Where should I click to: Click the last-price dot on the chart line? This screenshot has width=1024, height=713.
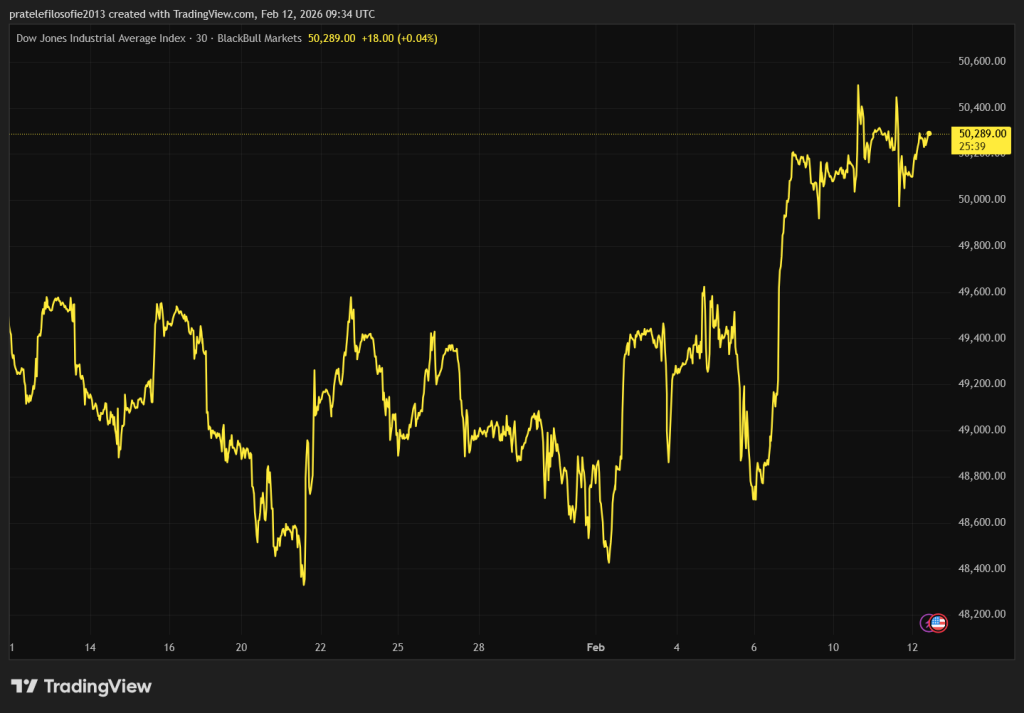pos(929,133)
